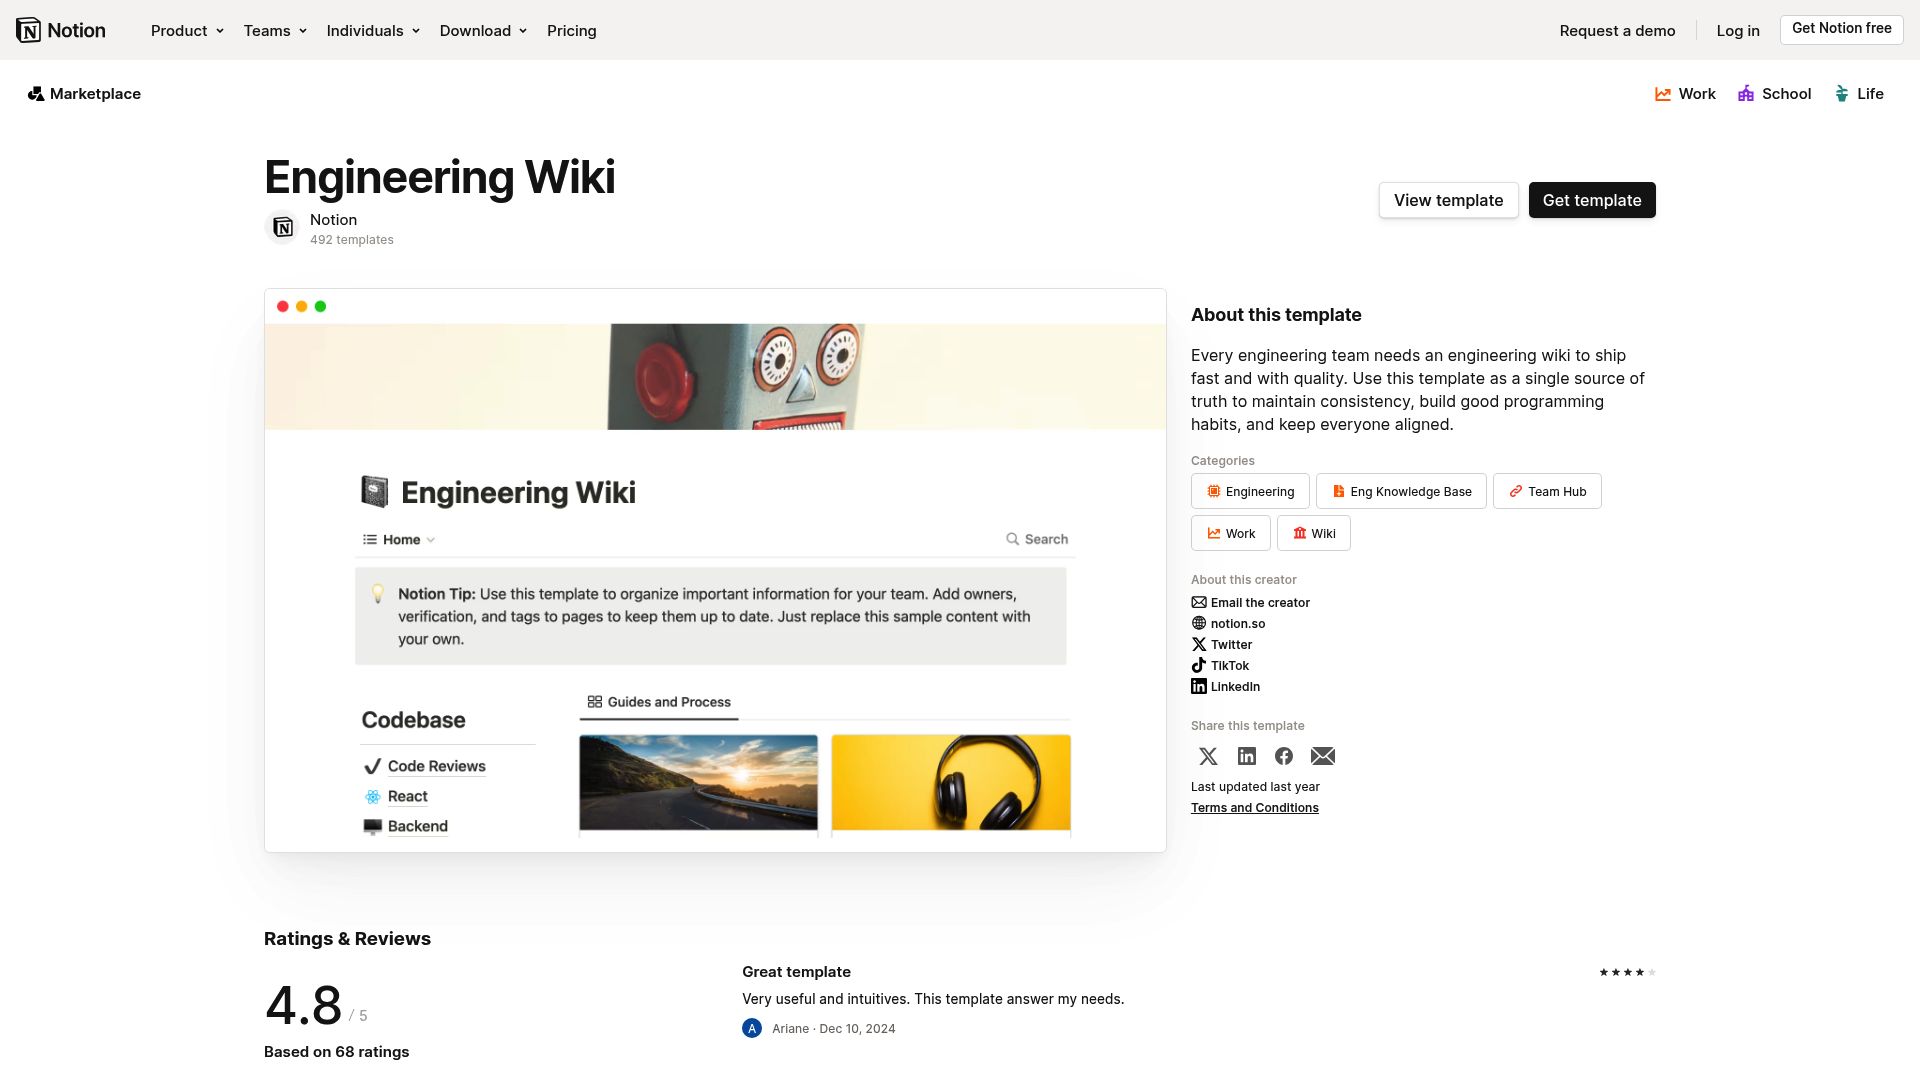Click the envelope icon beside Email the creator
1920x1080 pixels.
pos(1199,603)
